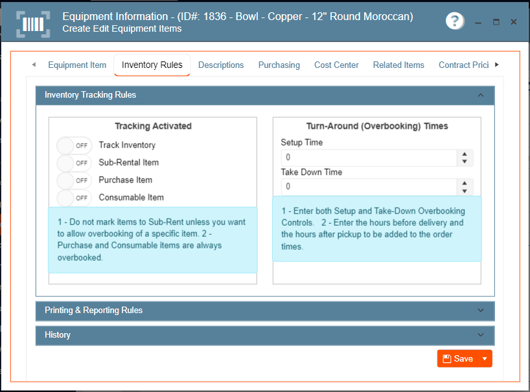The height and width of the screenshot is (392, 530).
Task: Expand the Printing & Reporting Rules section
Action: [480, 311]
